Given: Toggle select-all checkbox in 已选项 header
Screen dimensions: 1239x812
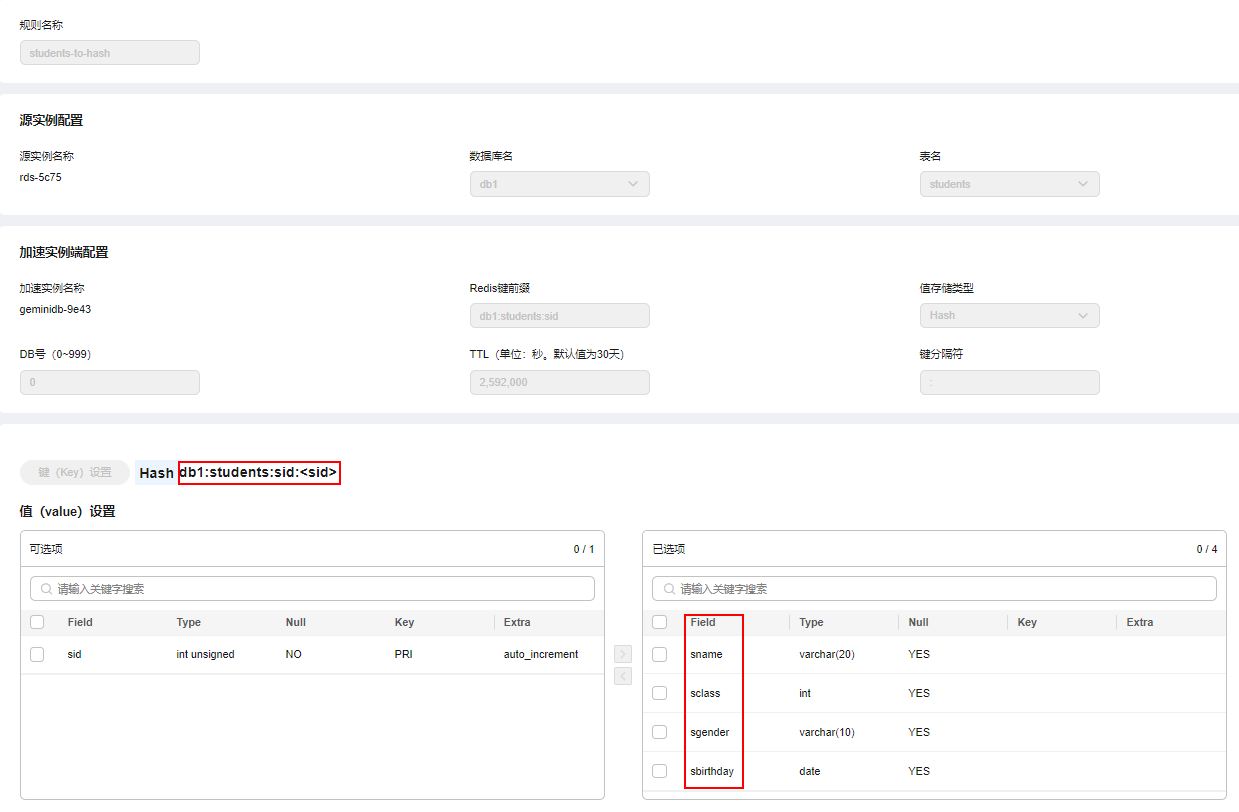Looking at the screenshot, I should [x=659, y=622].
